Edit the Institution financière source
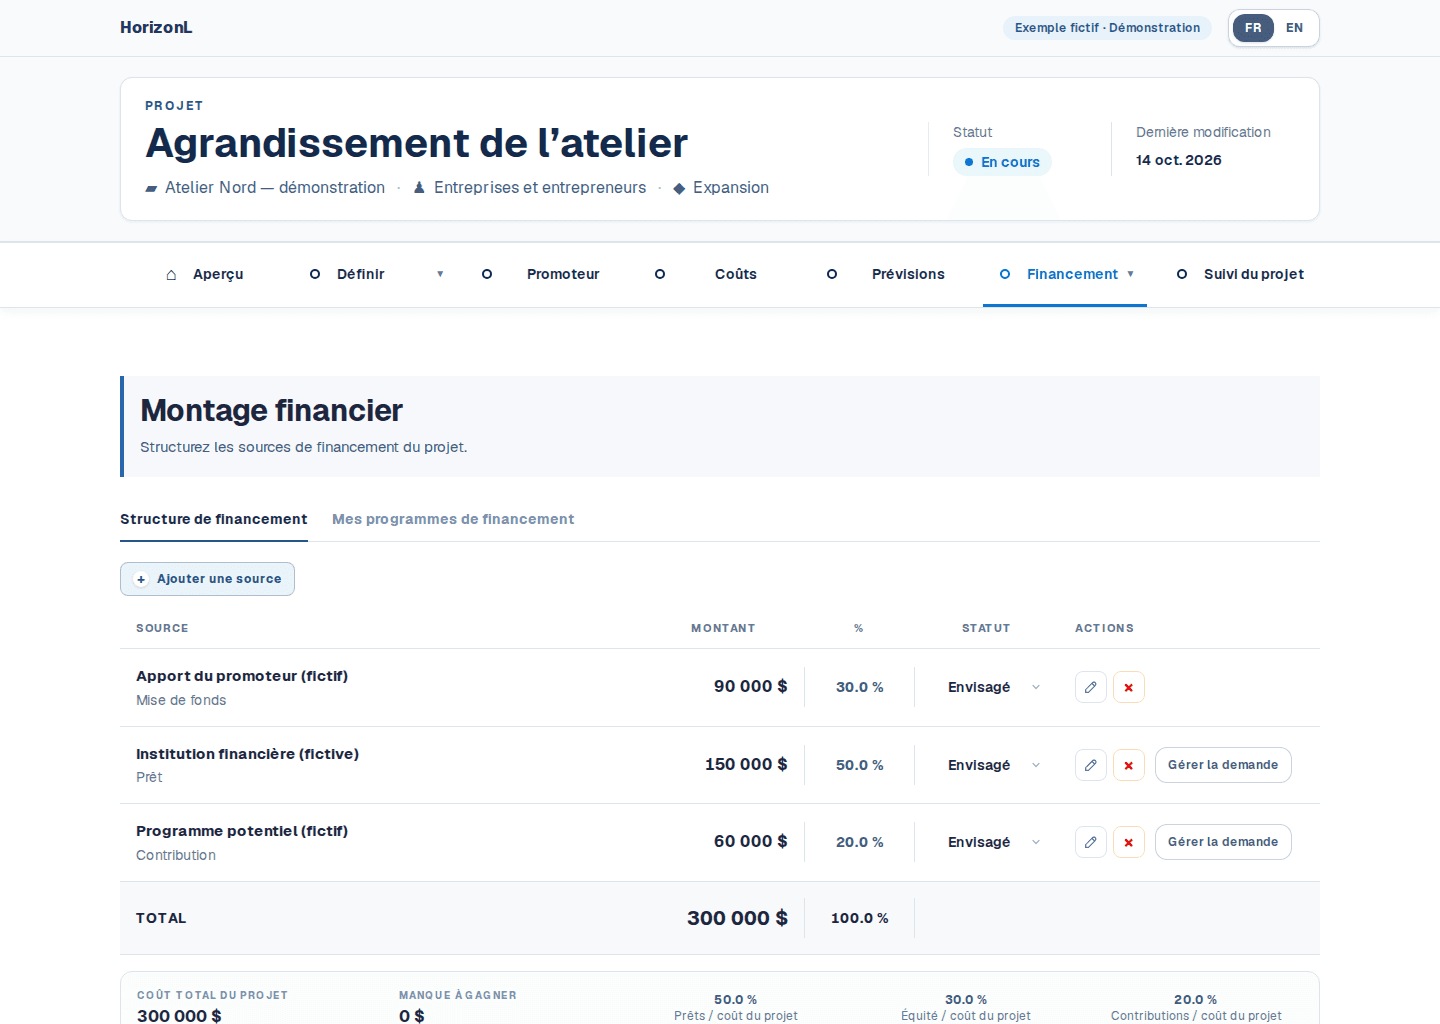This screenshot has width=1440, height=1024. [x=1091, y=765]
